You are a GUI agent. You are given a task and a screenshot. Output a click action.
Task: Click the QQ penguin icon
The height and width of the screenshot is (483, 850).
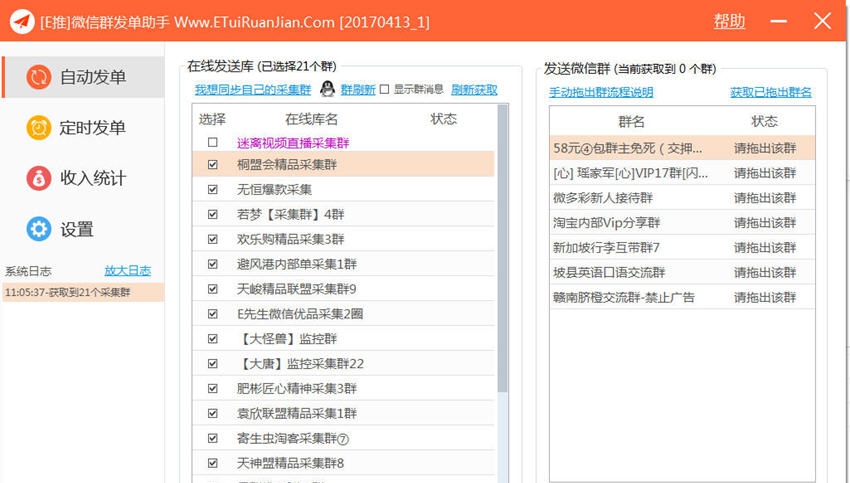327,89
